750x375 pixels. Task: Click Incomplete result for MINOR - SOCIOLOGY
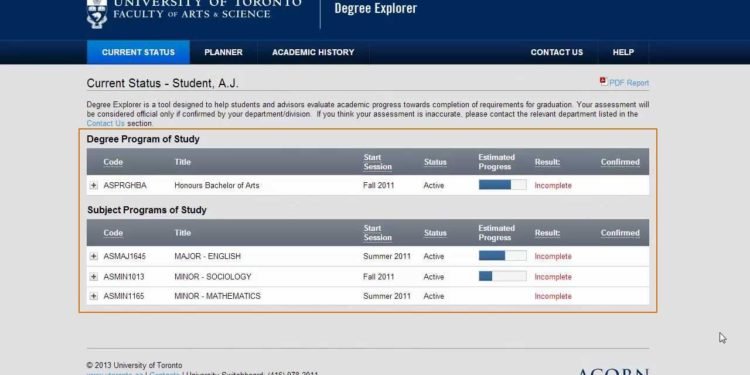[553, 277]
